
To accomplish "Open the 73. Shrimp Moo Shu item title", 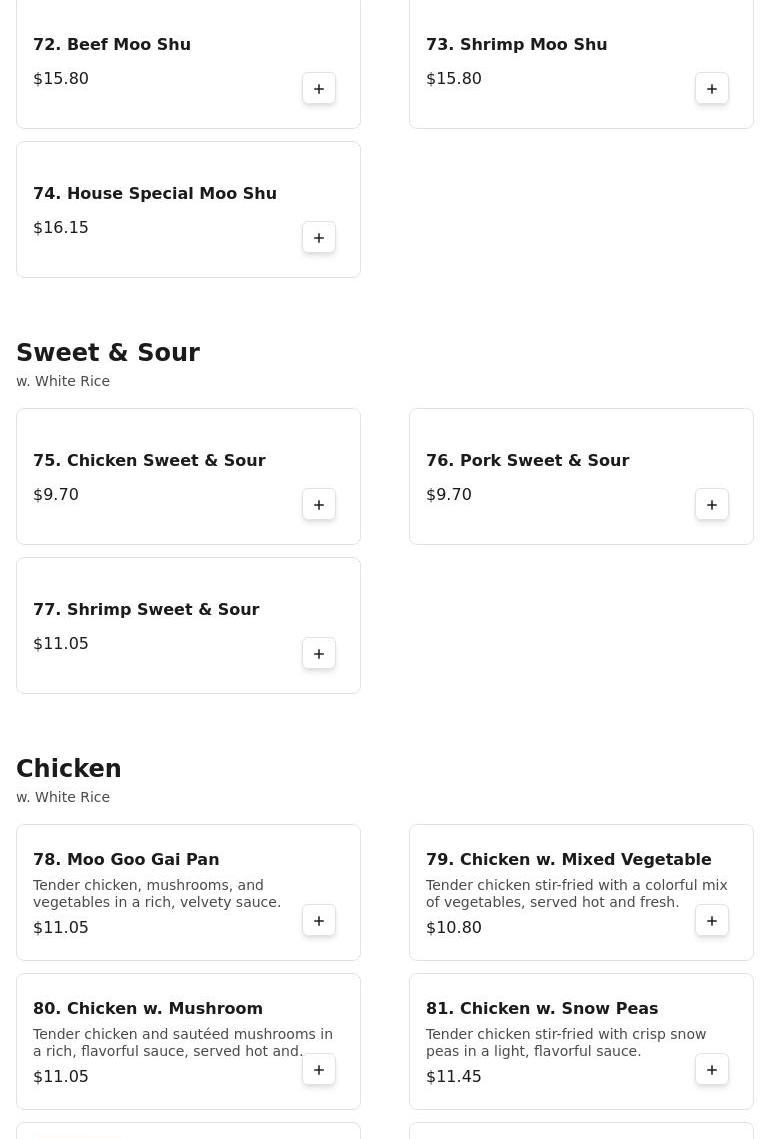I will (516, 44).
